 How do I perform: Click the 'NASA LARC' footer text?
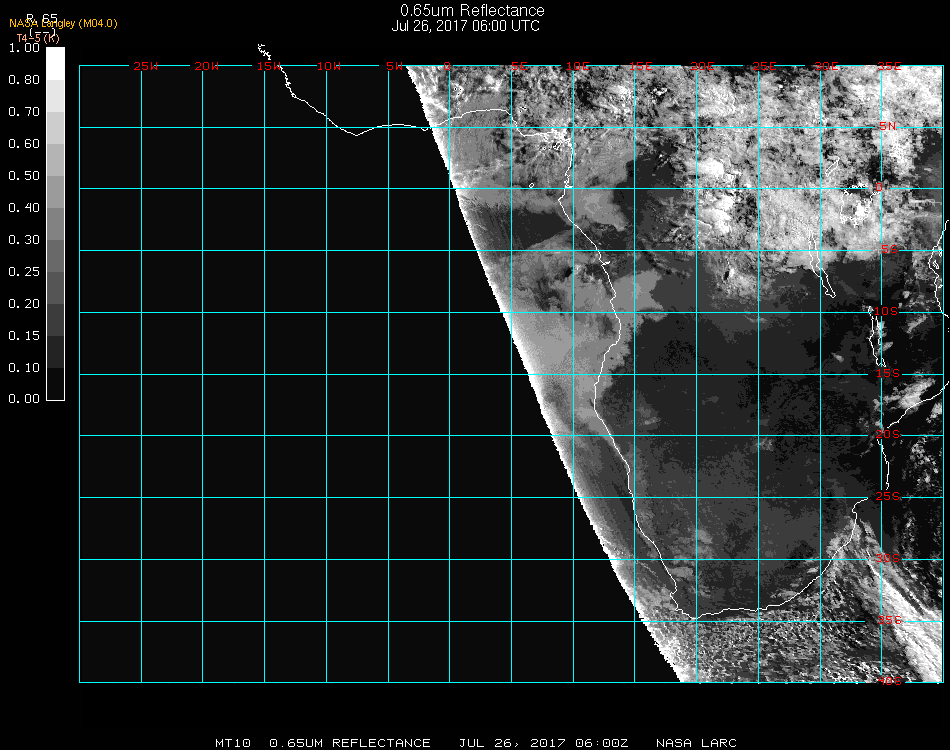(697, 743)
